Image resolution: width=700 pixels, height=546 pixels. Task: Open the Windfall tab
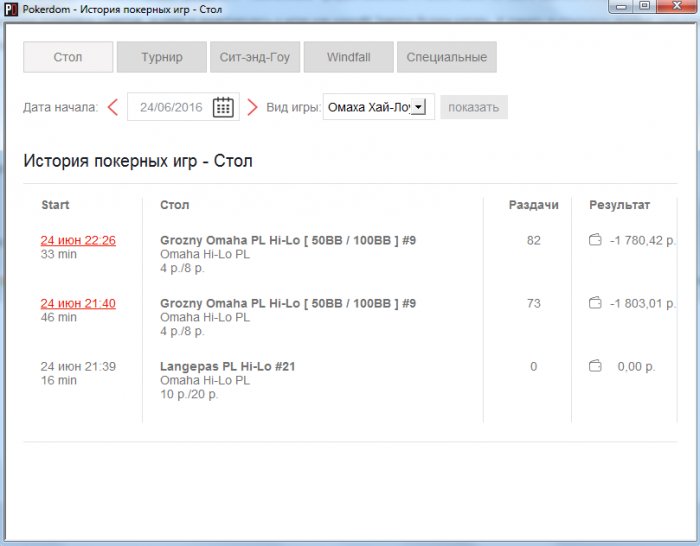(349, 57)
